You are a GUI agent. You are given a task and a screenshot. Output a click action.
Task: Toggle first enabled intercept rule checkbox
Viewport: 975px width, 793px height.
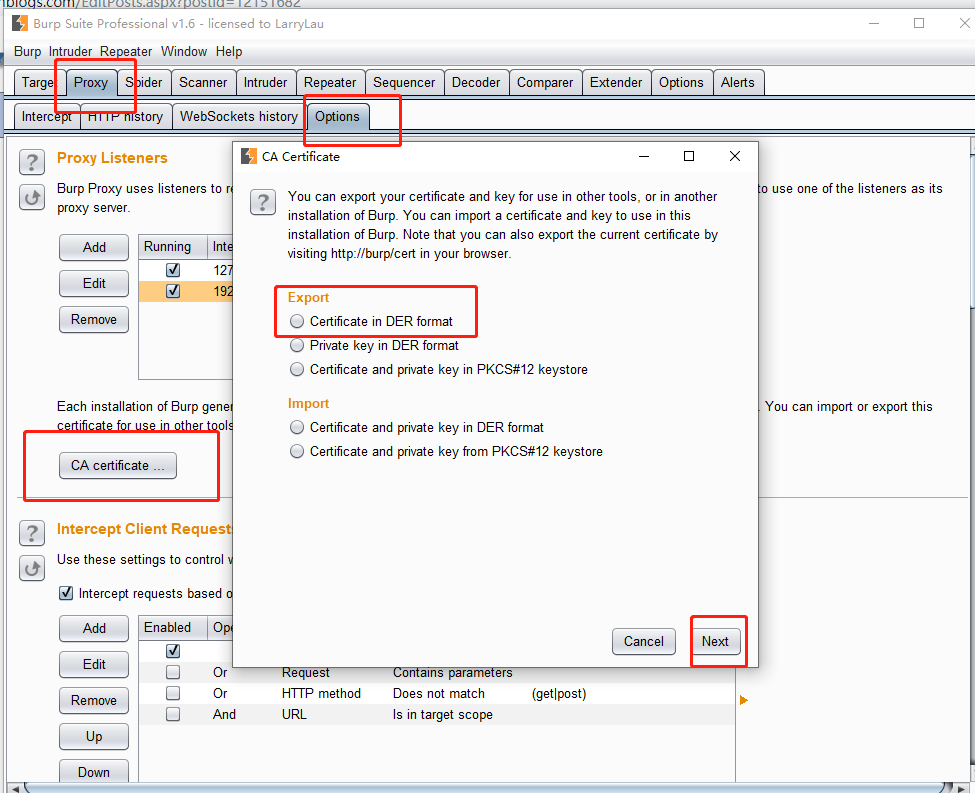173,651
